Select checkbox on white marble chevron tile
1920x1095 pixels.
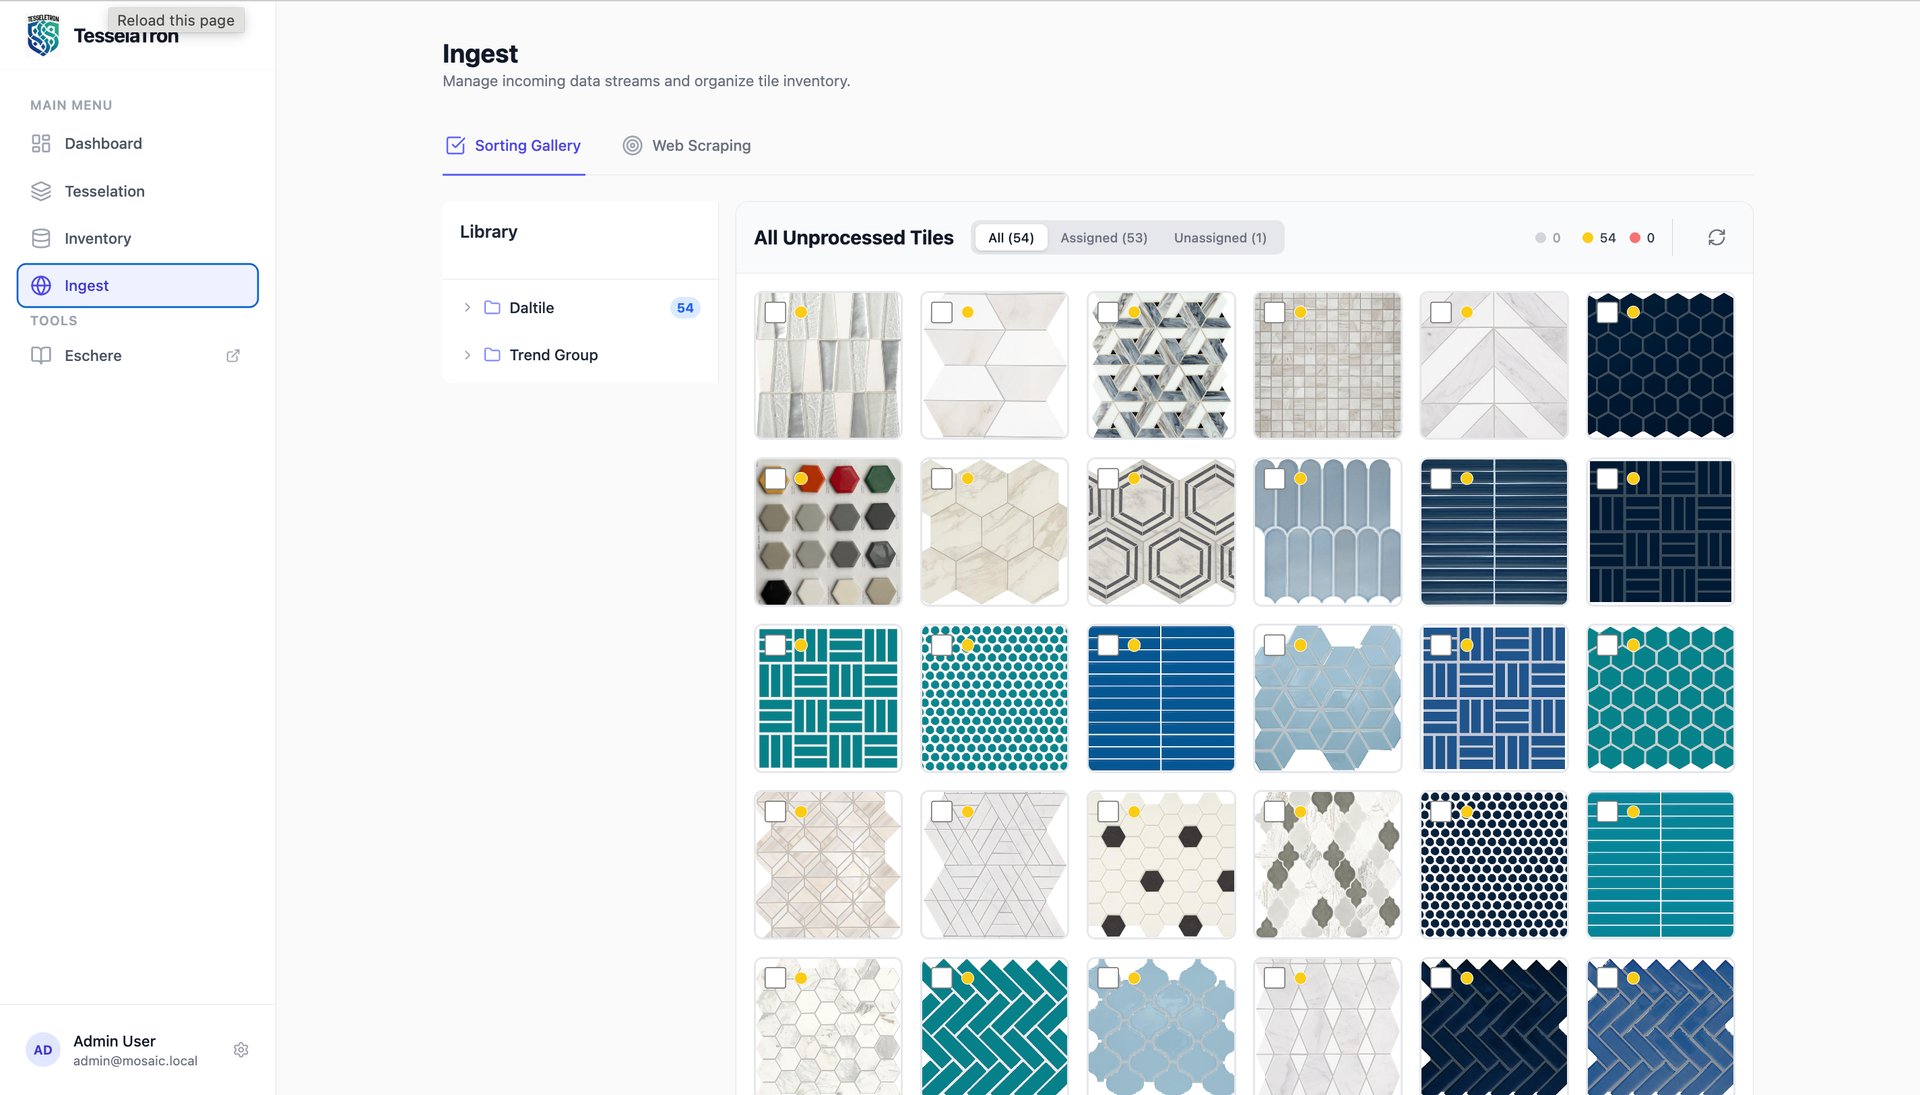pos(1441,312)
